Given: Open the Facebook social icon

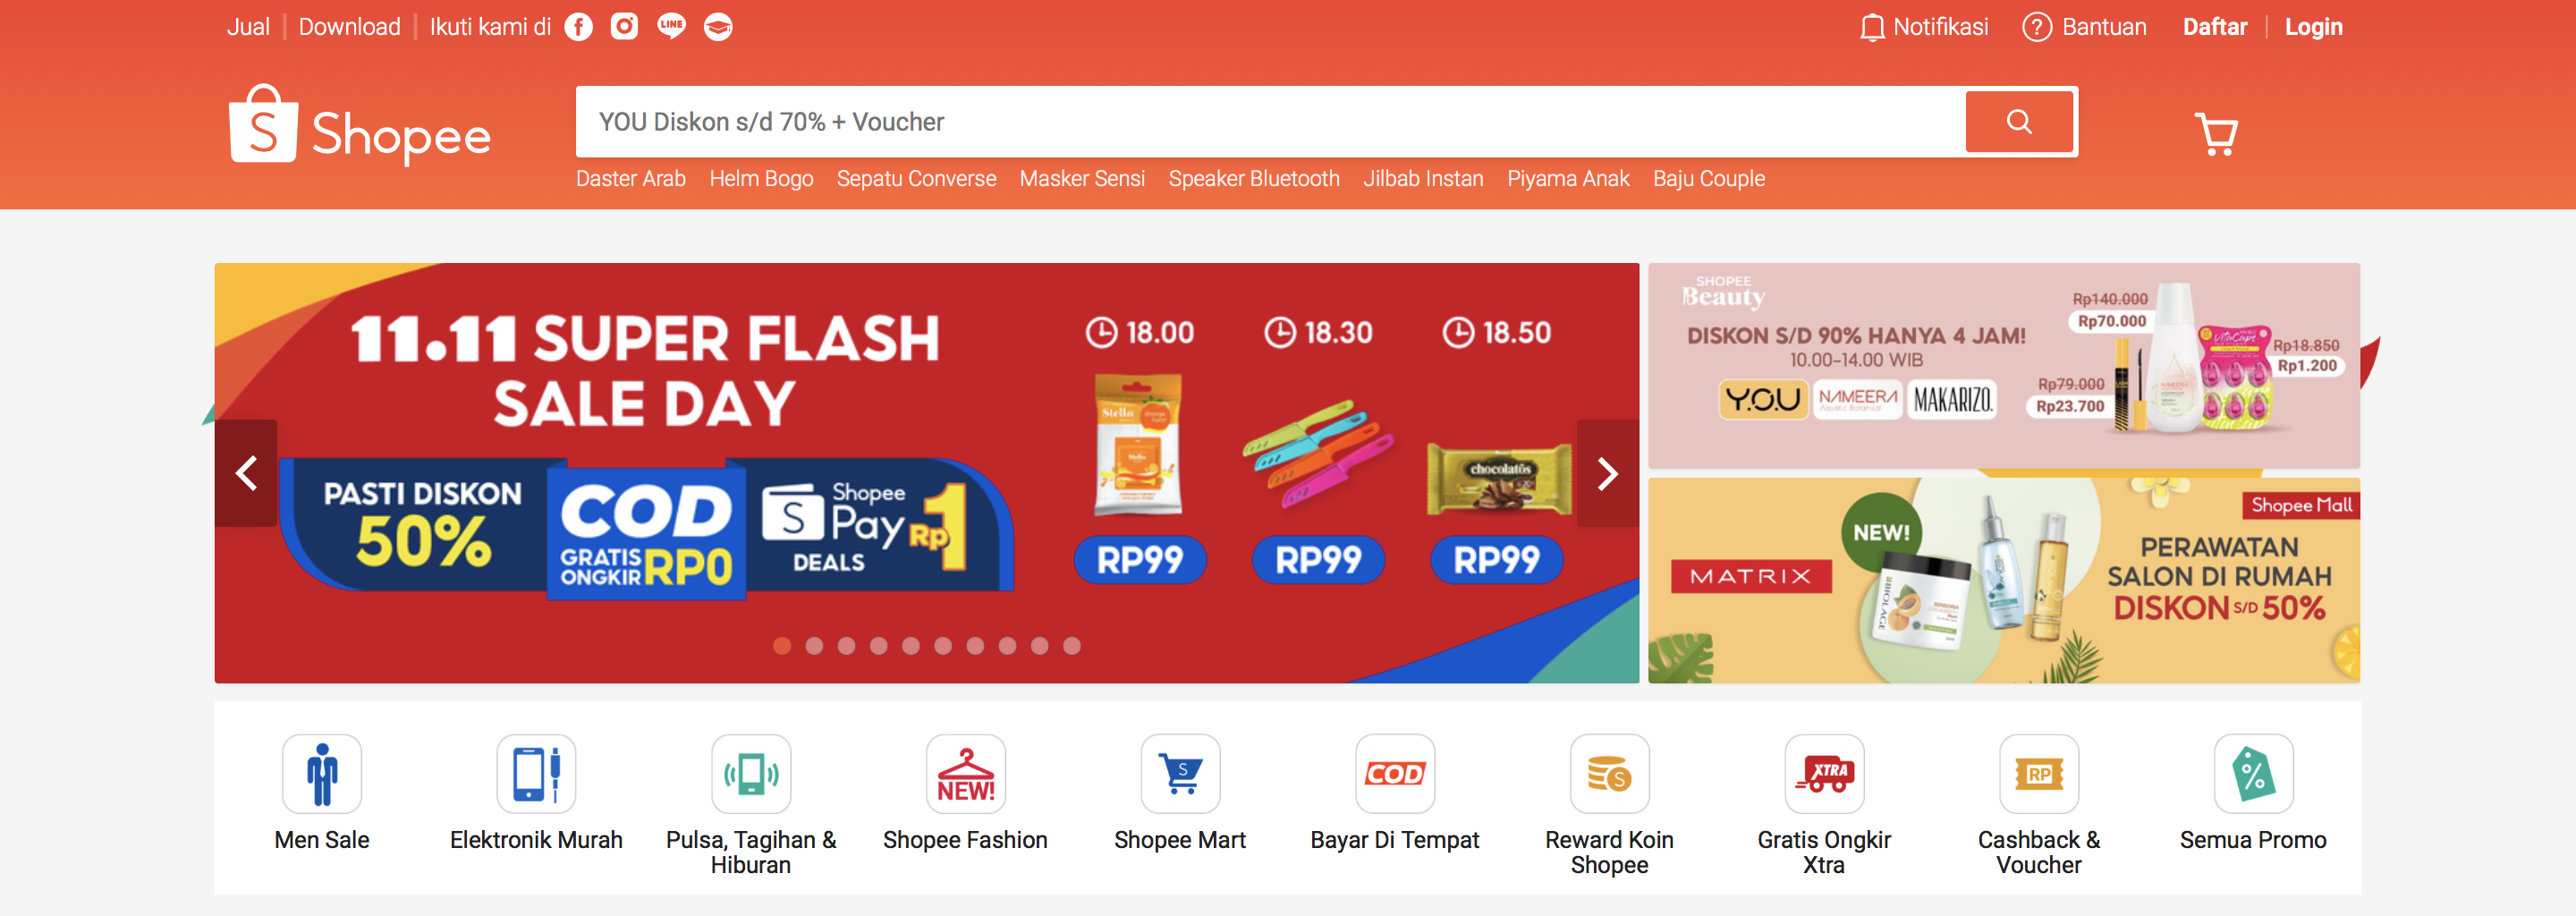Looking at the screenshot, I should 578,27.
